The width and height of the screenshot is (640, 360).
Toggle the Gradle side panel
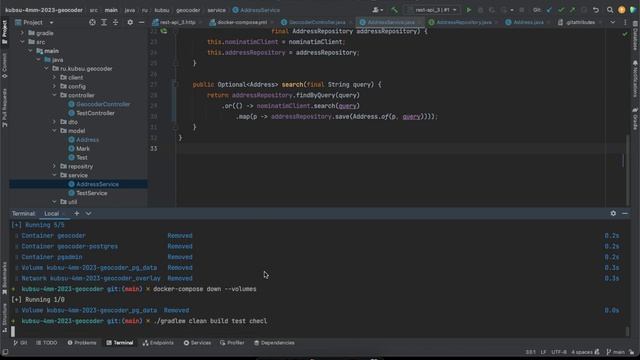pyautogui.click(x=636, y=119)
